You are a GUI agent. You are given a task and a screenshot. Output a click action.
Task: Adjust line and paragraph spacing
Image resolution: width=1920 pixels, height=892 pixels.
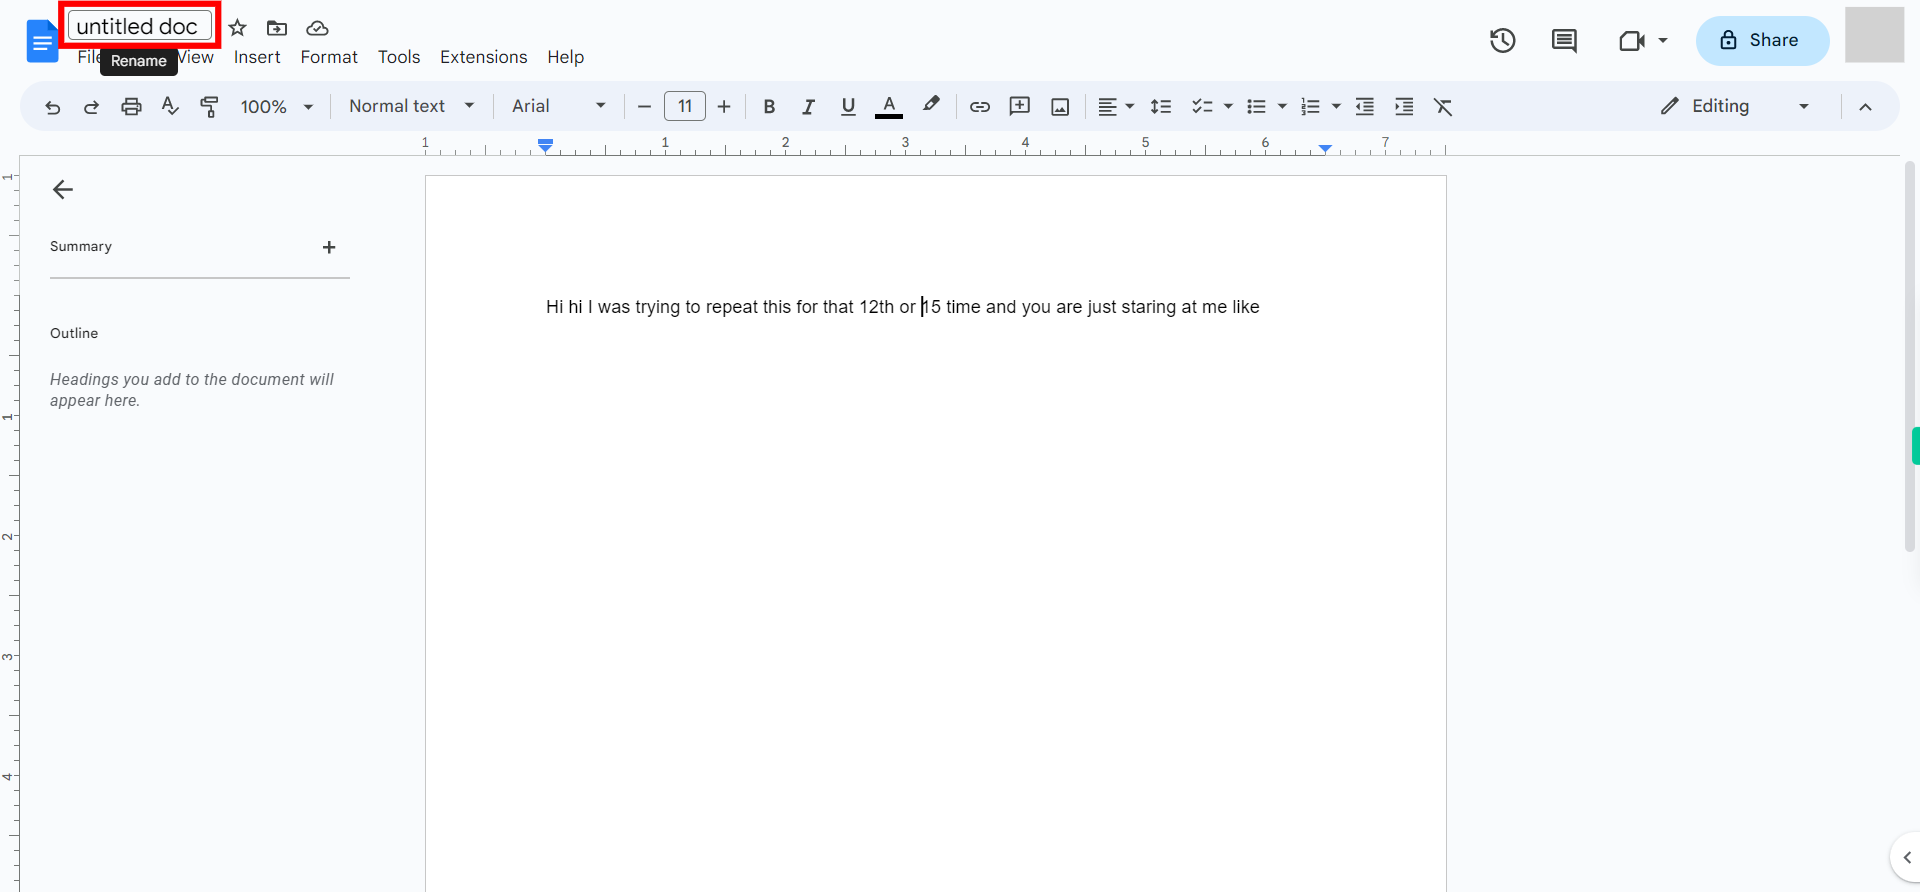1161,107
